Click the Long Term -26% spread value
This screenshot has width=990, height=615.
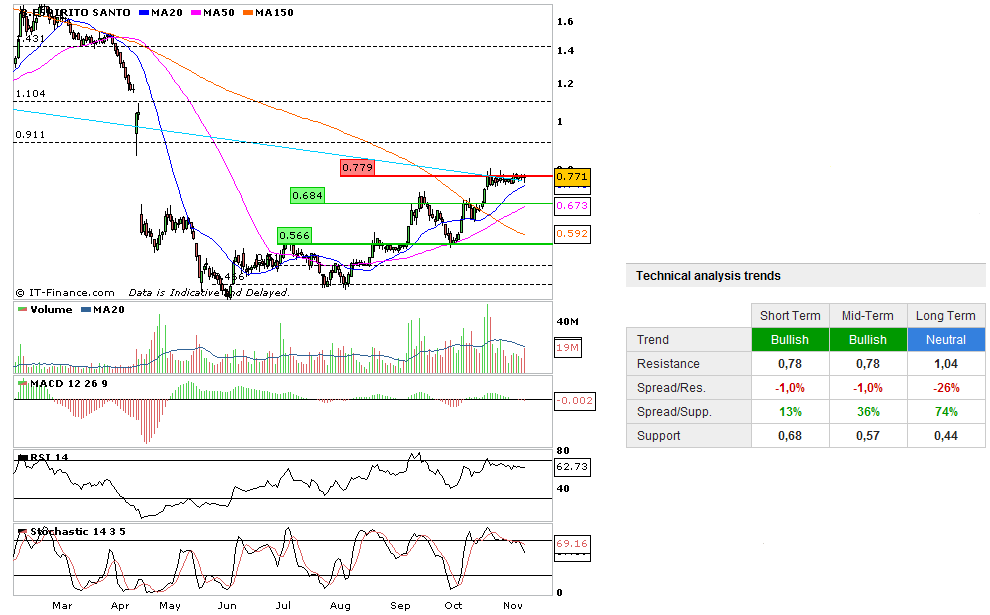(x=946, y=388)
